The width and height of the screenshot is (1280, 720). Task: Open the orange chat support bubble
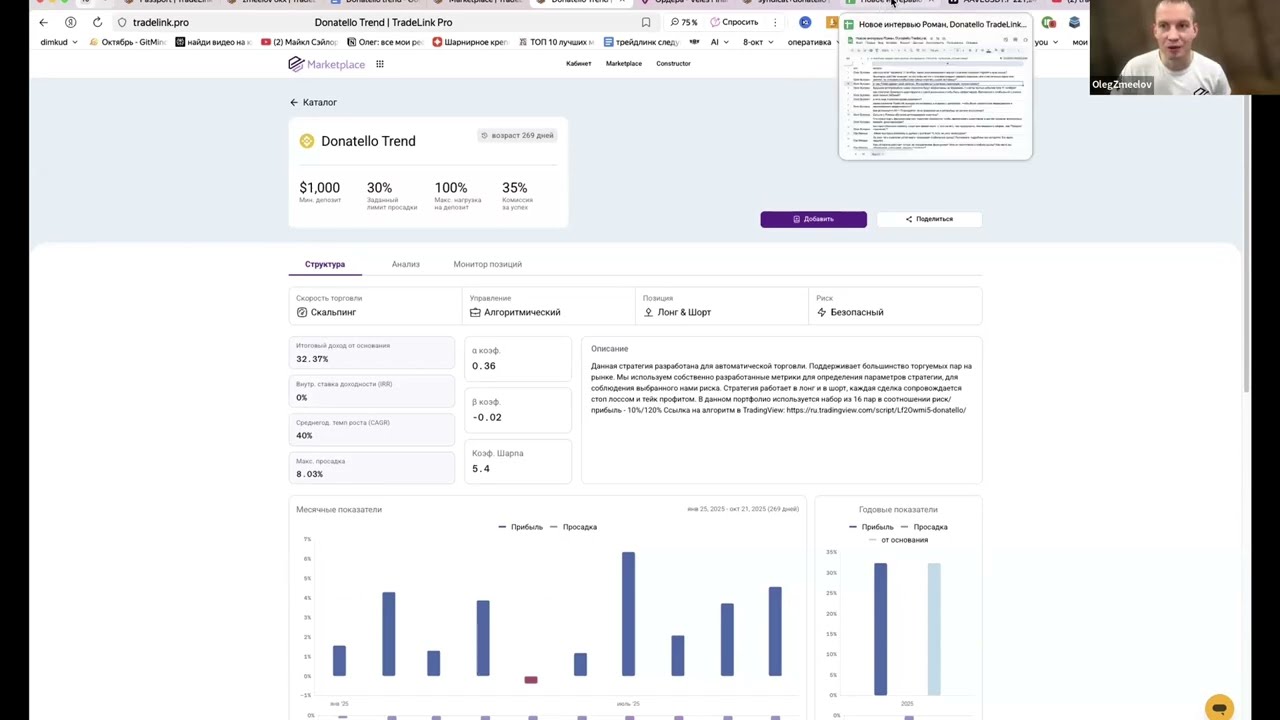[x=1219, y=708]
